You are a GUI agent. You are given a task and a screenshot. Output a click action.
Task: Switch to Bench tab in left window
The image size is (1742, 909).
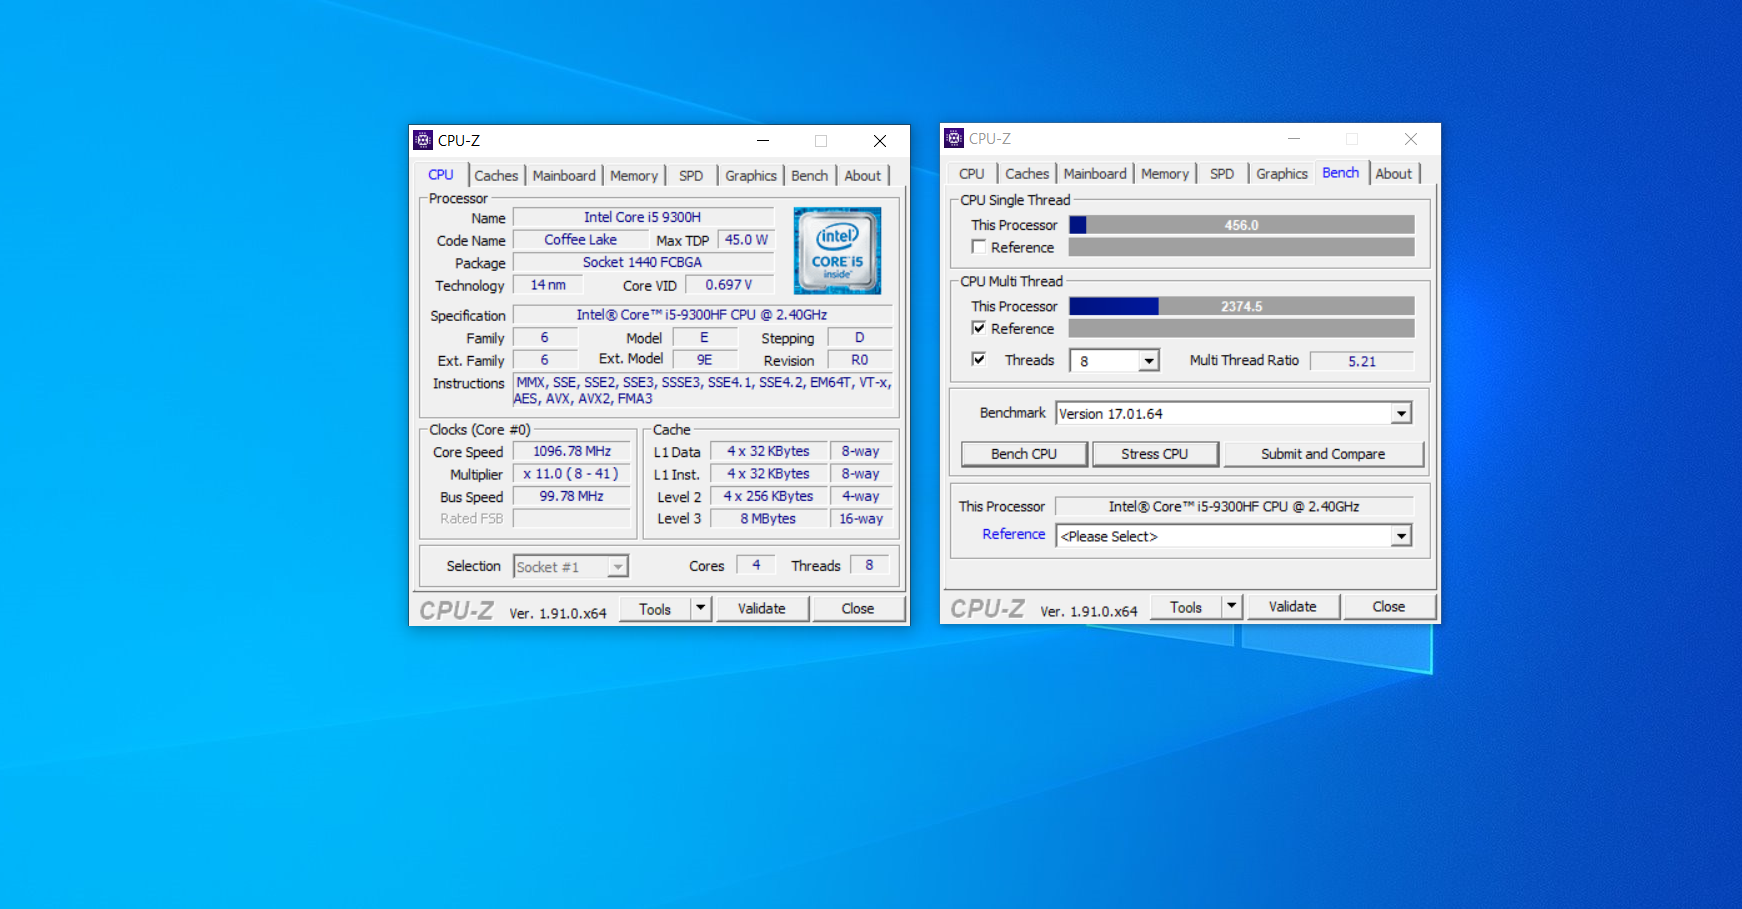click(x=810, y=176)
